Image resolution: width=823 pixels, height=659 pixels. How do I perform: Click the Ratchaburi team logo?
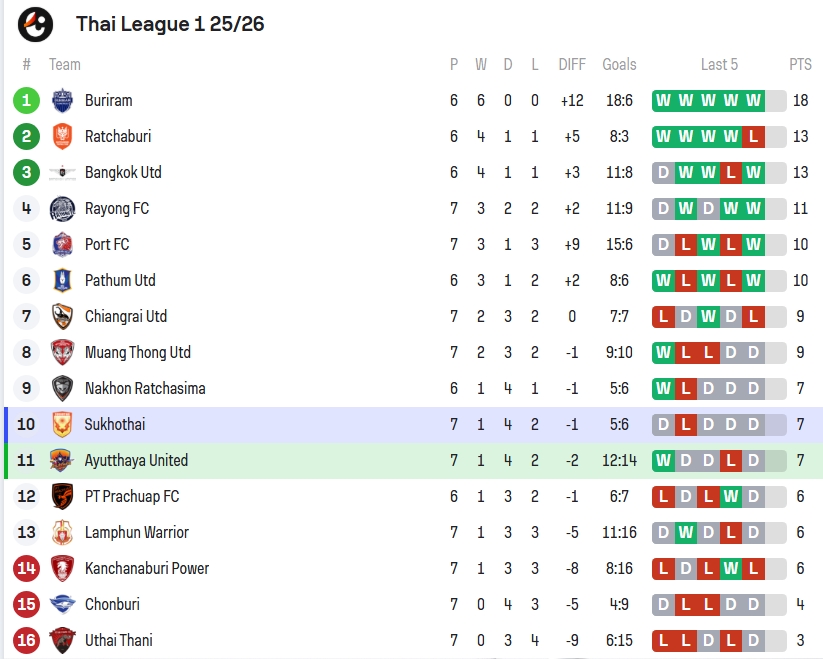[62, 137]
